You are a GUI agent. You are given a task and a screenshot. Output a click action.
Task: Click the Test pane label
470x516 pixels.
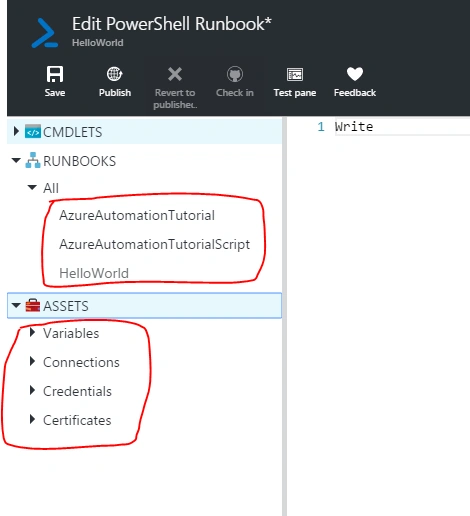point(295,93)
